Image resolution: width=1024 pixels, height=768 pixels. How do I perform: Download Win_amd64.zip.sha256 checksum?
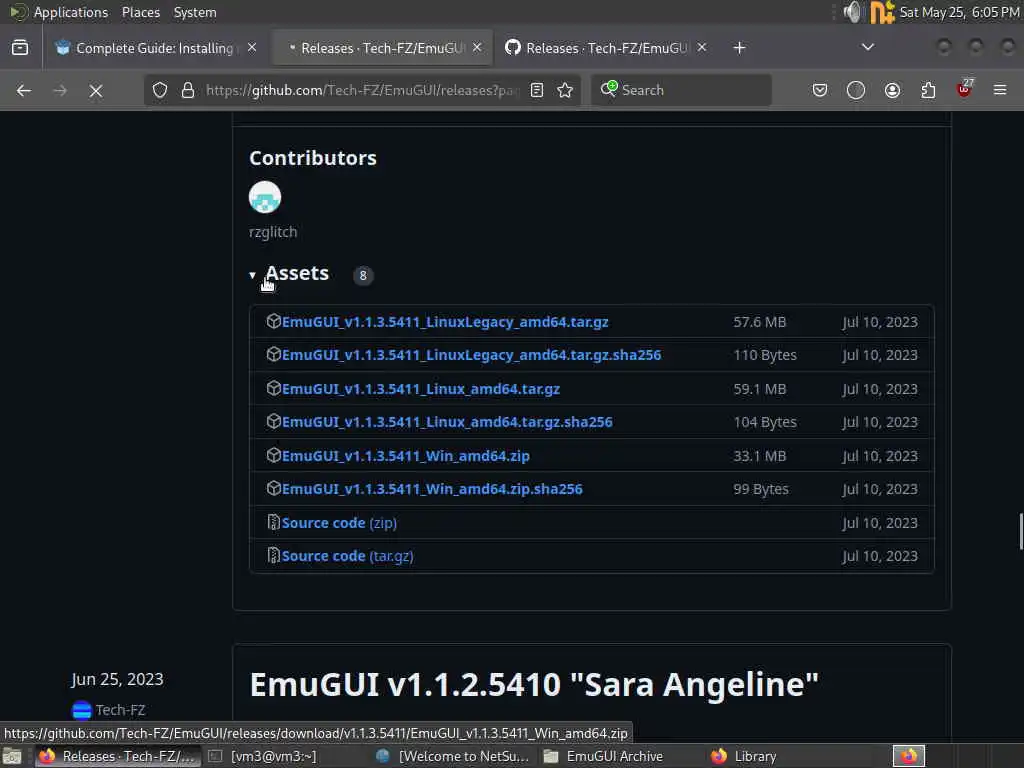pos(432,489)
